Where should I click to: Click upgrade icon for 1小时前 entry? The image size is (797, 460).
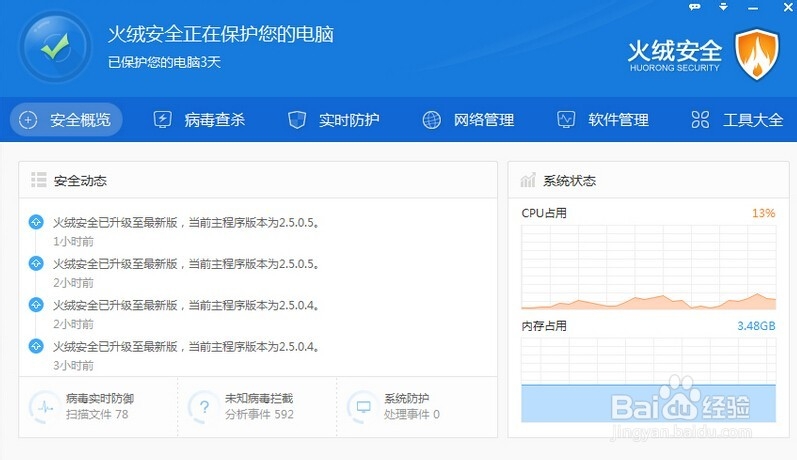36,222
